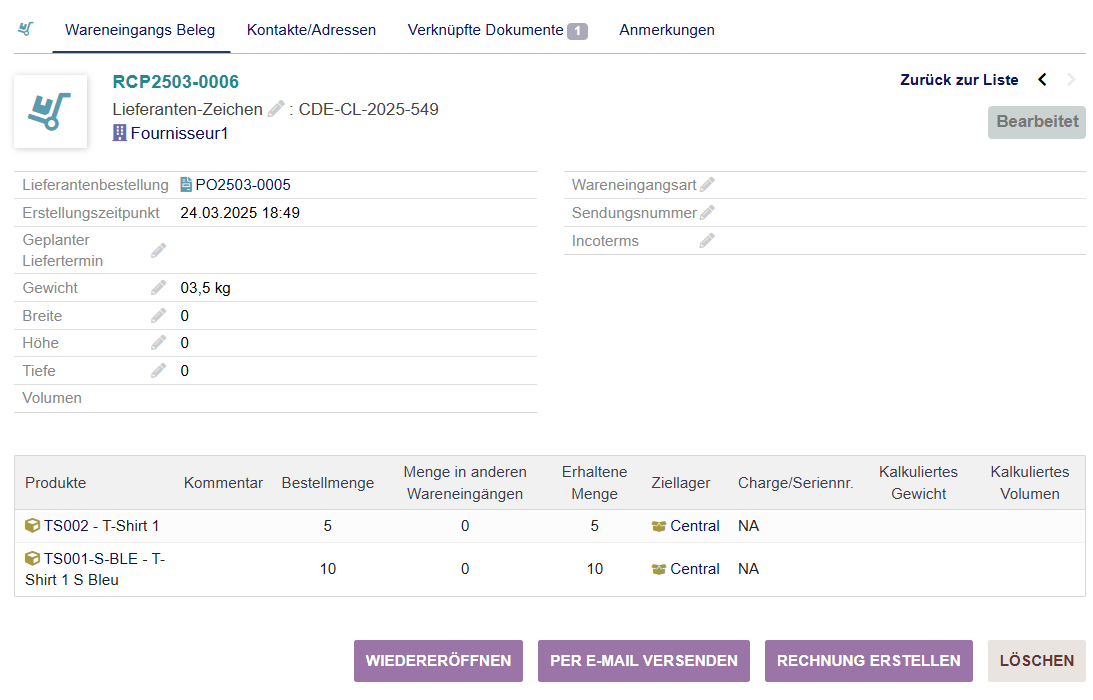
Task: Click RECHNUNG ERSTELLEN button
Action: [868, 661]
